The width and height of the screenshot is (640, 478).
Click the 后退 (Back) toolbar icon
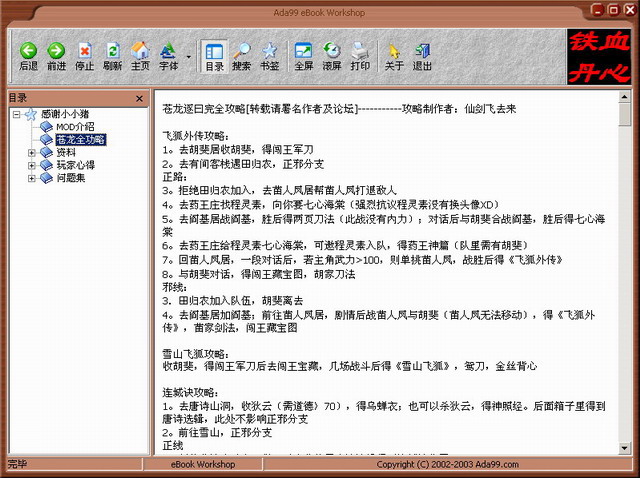pyautogui.click(x=28, y=56)
